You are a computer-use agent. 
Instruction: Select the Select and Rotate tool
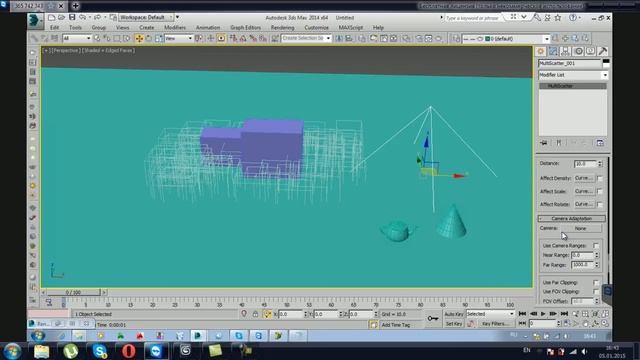[x=149, y=38]
